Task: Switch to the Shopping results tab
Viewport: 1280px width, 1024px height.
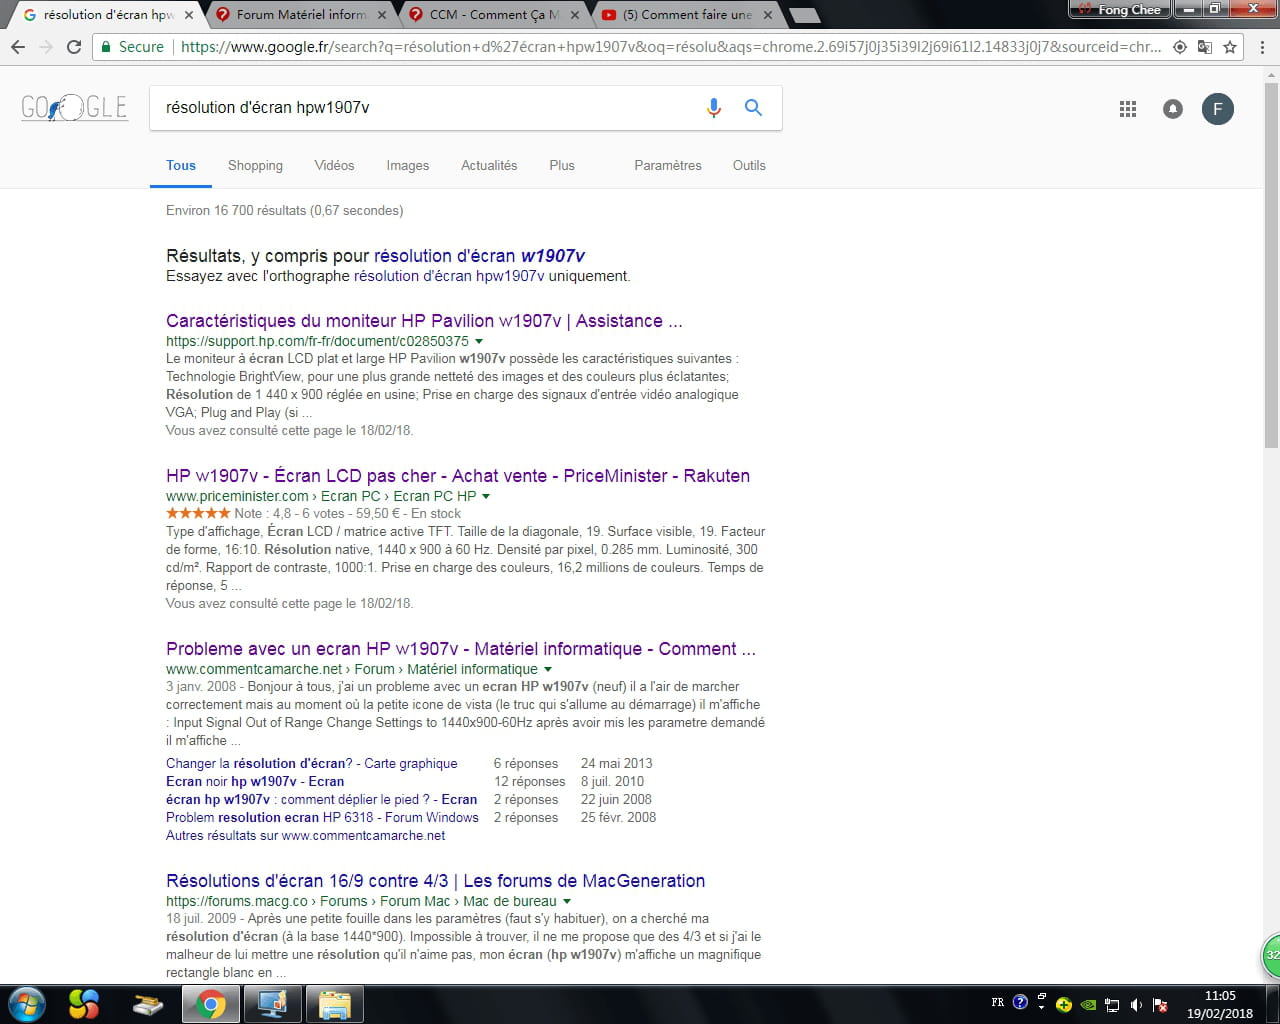Action: tap(255, 166)
